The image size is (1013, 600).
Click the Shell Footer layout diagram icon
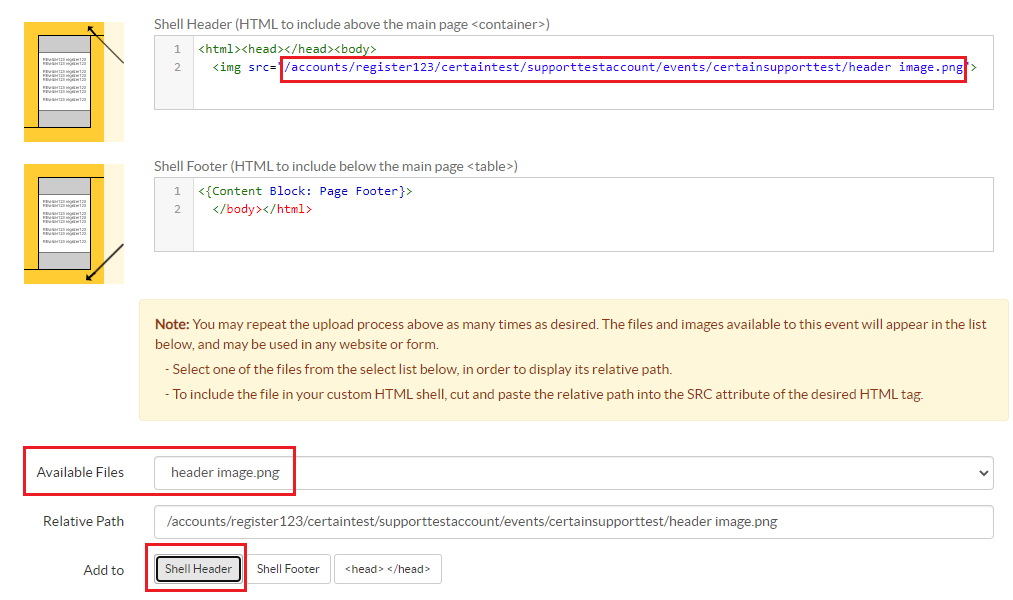click(x=74, y=223)
